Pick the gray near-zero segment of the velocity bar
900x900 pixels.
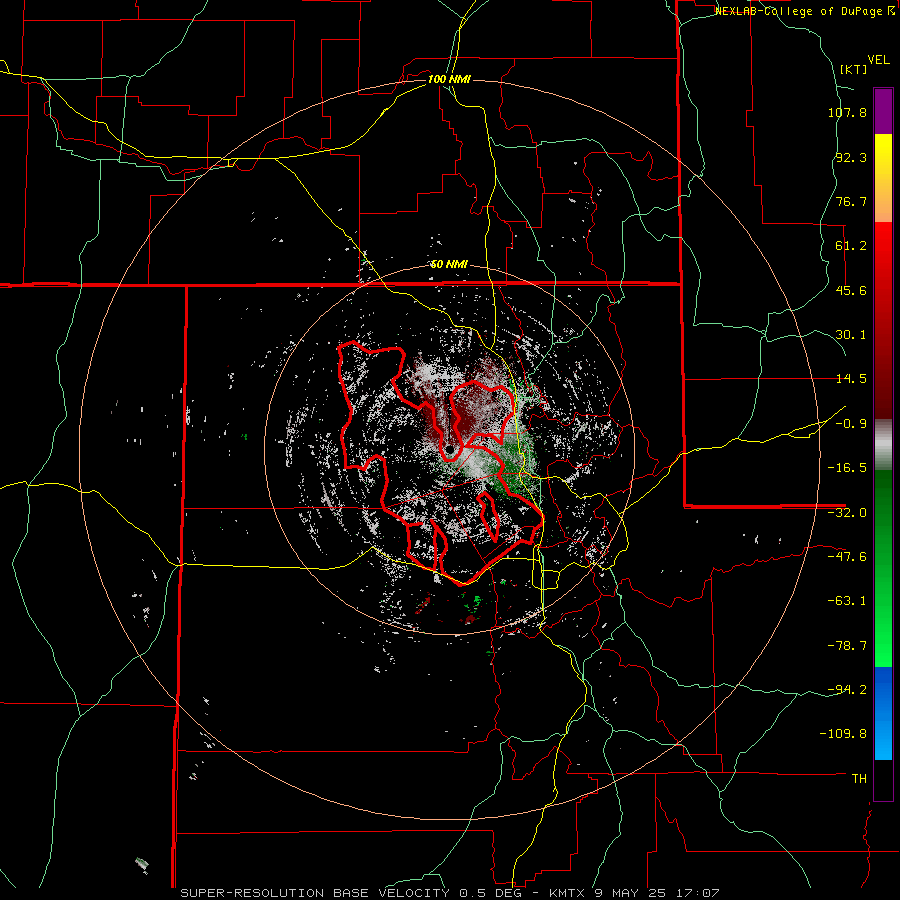[883, 445]
